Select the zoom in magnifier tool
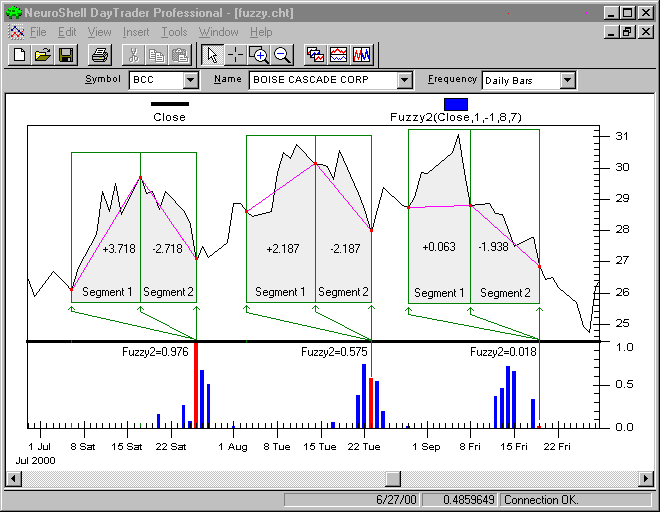This screenshot has height=512, width=660. pos(258,55)
